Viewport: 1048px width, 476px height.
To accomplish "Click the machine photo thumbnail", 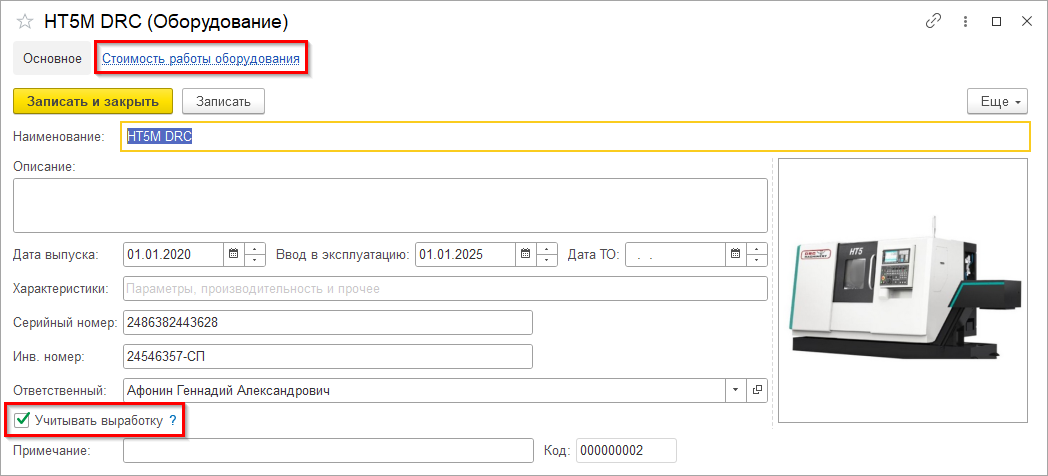I will coord(903,291).
